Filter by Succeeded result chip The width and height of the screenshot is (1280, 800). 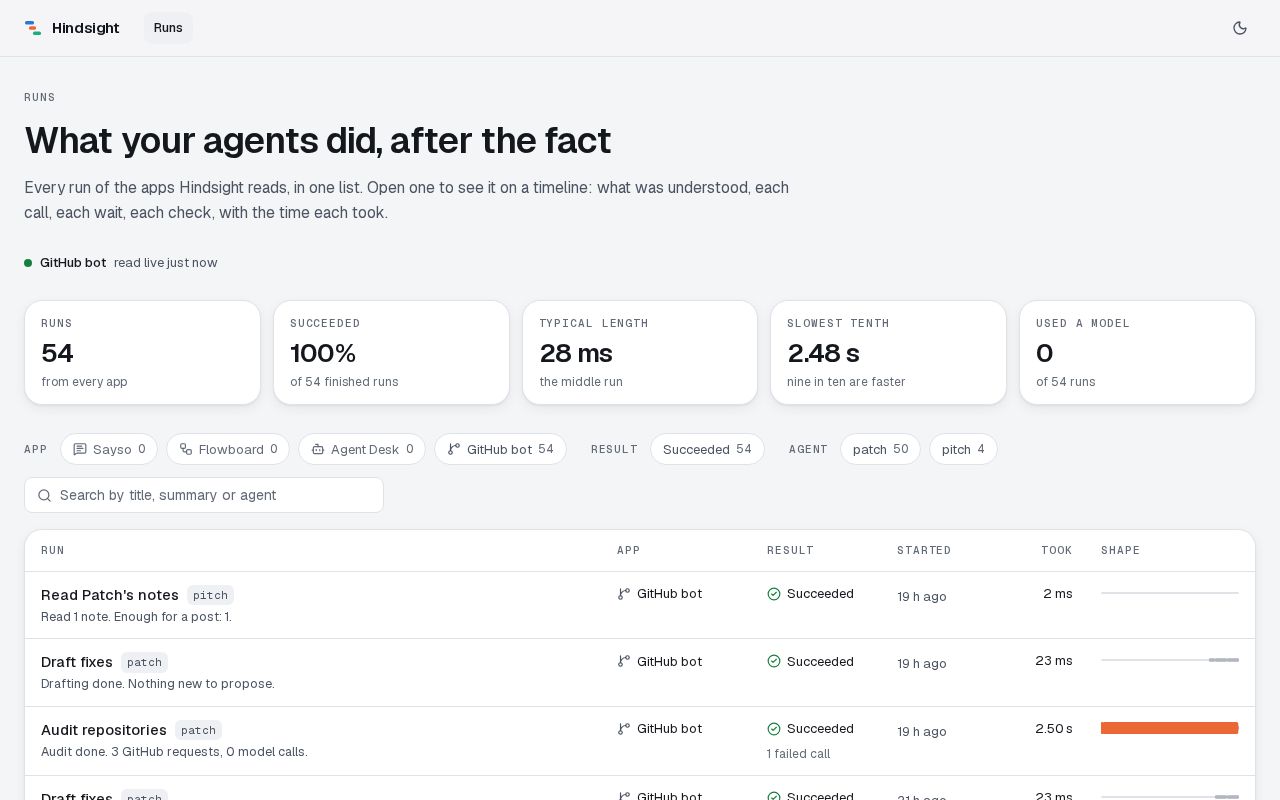tap(707, 449)
